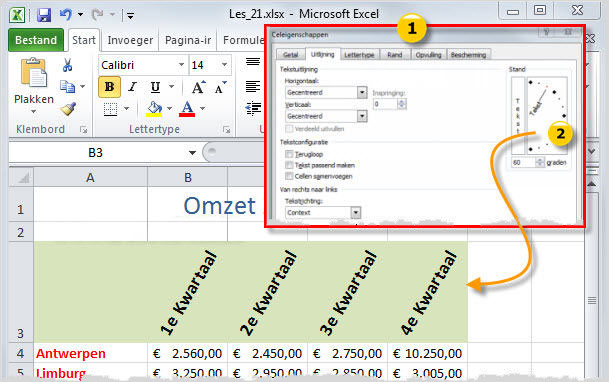Apply yellow fill color bucket
This screenshot has width=609, height=382.
coord(154,109)
